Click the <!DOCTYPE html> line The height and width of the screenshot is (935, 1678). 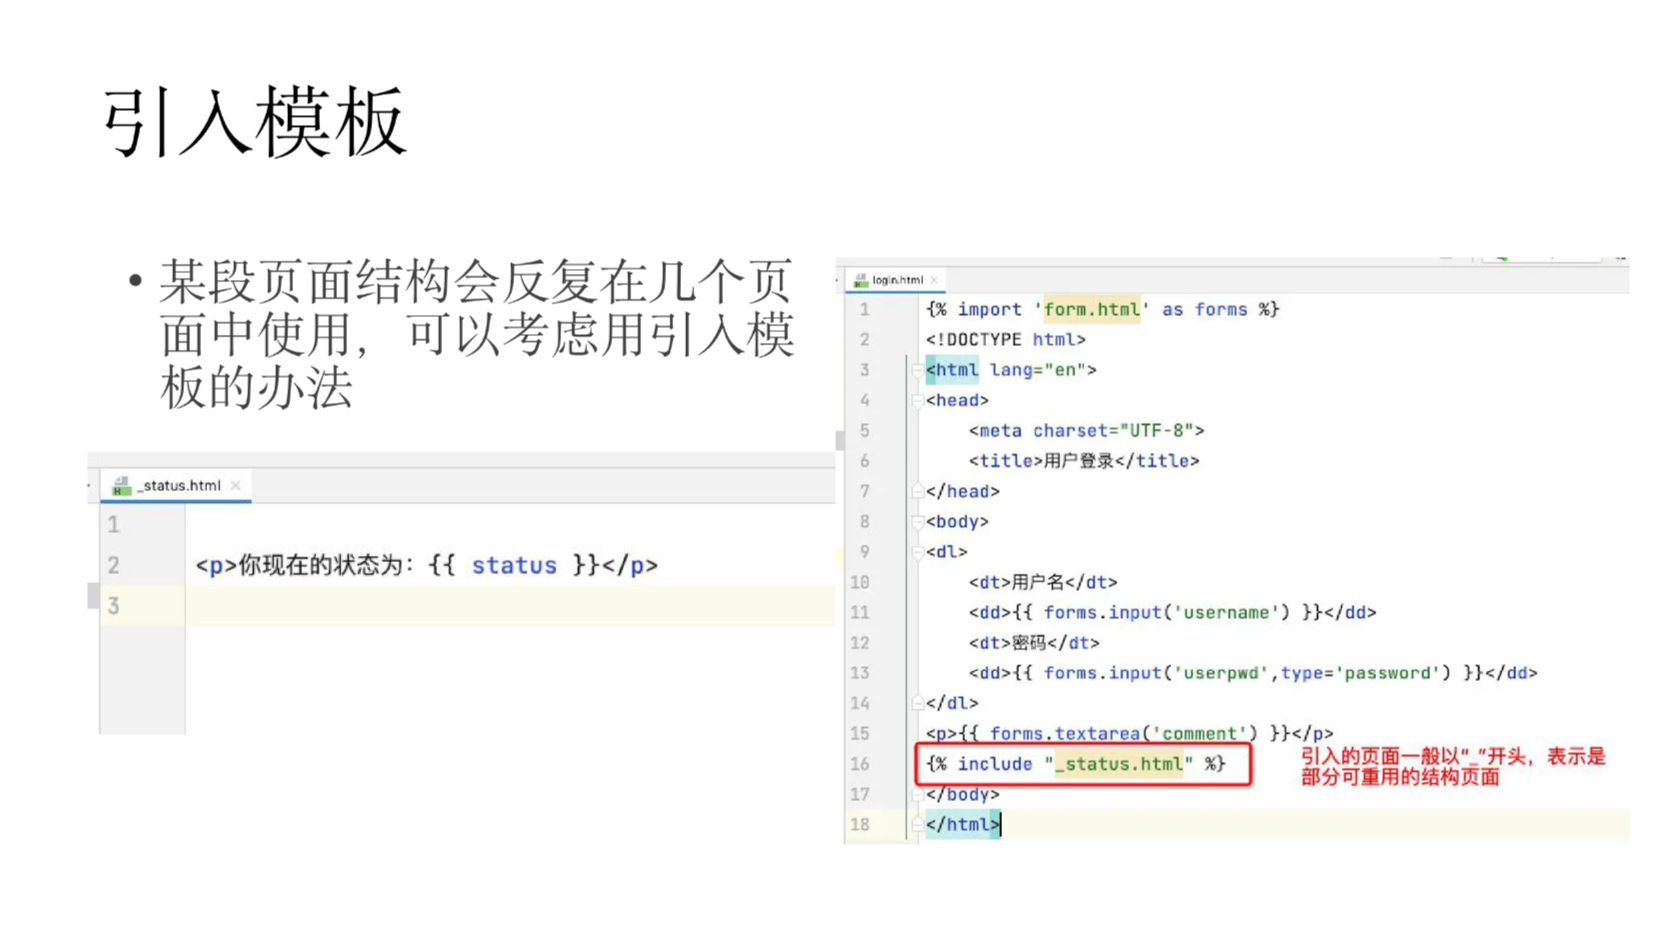pyautogui.click(x=1005, y=340)
